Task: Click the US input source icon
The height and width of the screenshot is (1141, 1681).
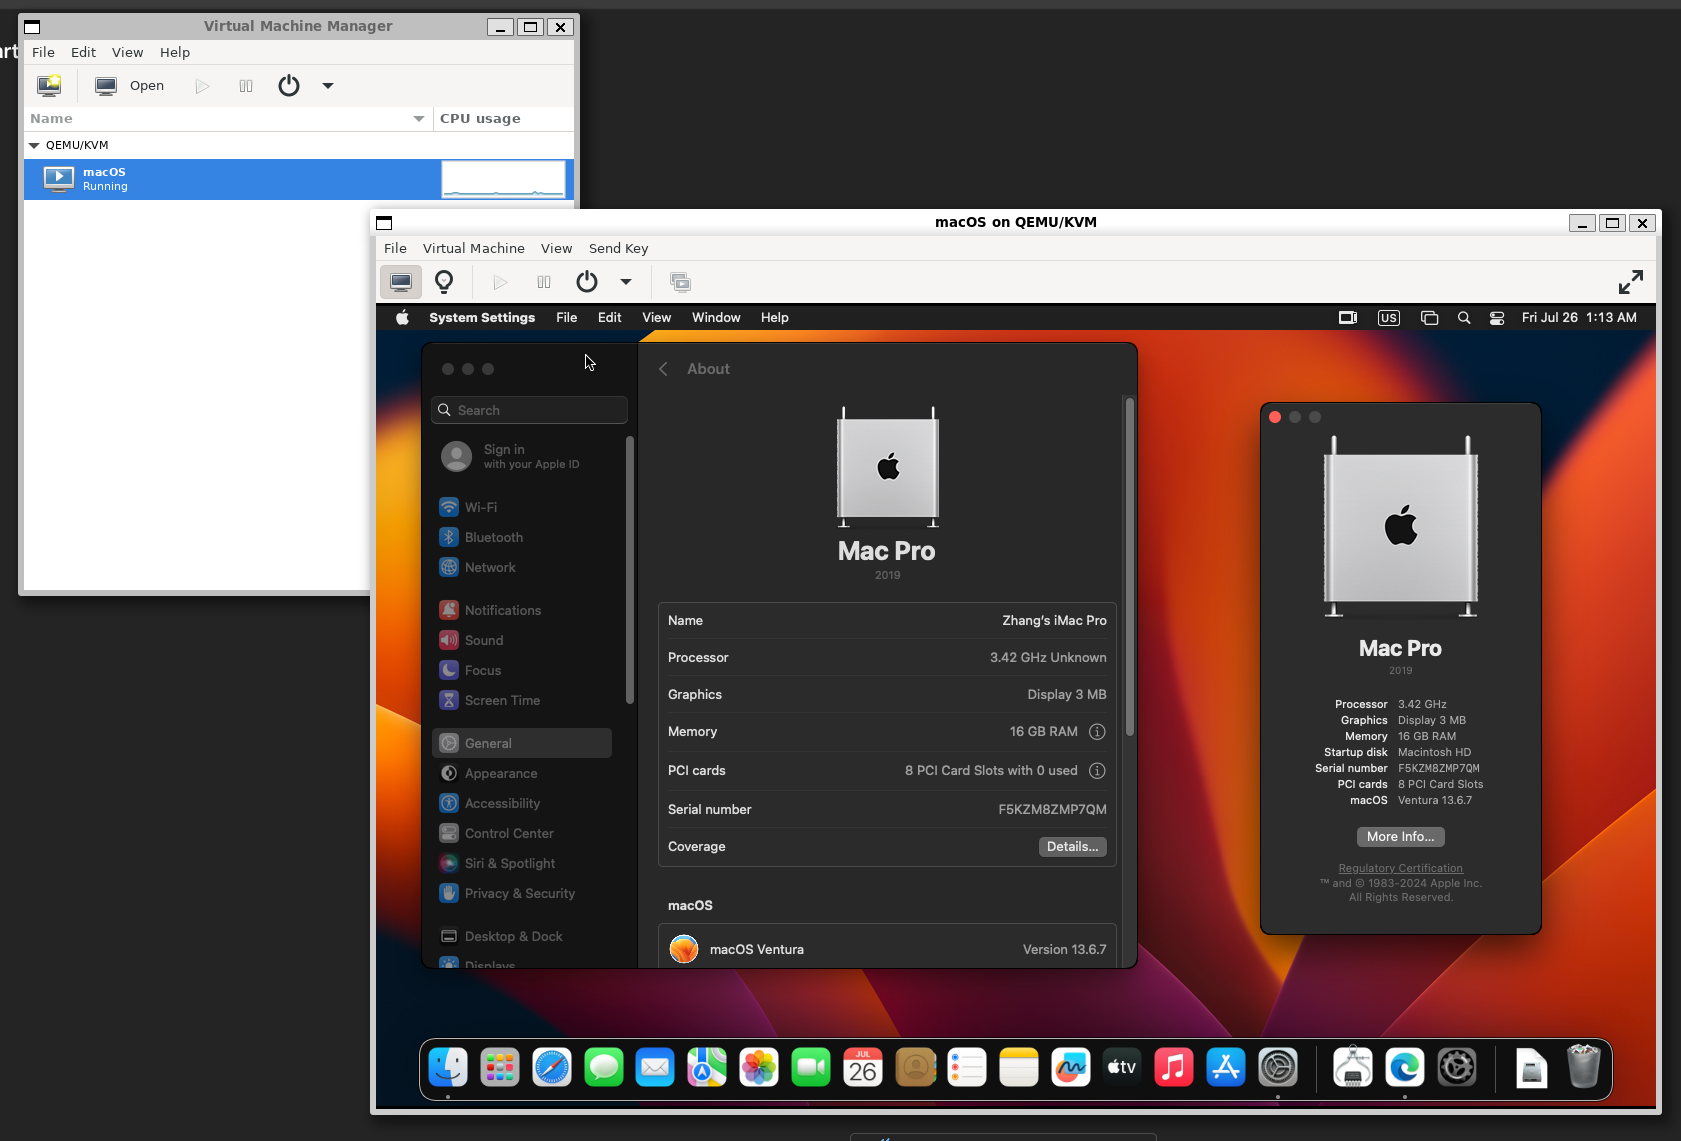Action: pyautogui.click(x=1389, y=318)
